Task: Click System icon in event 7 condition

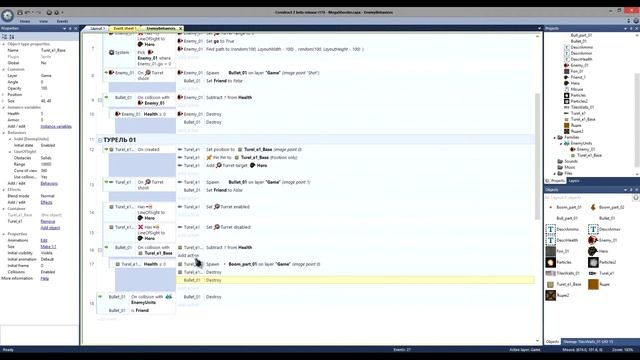Action: 111,53
